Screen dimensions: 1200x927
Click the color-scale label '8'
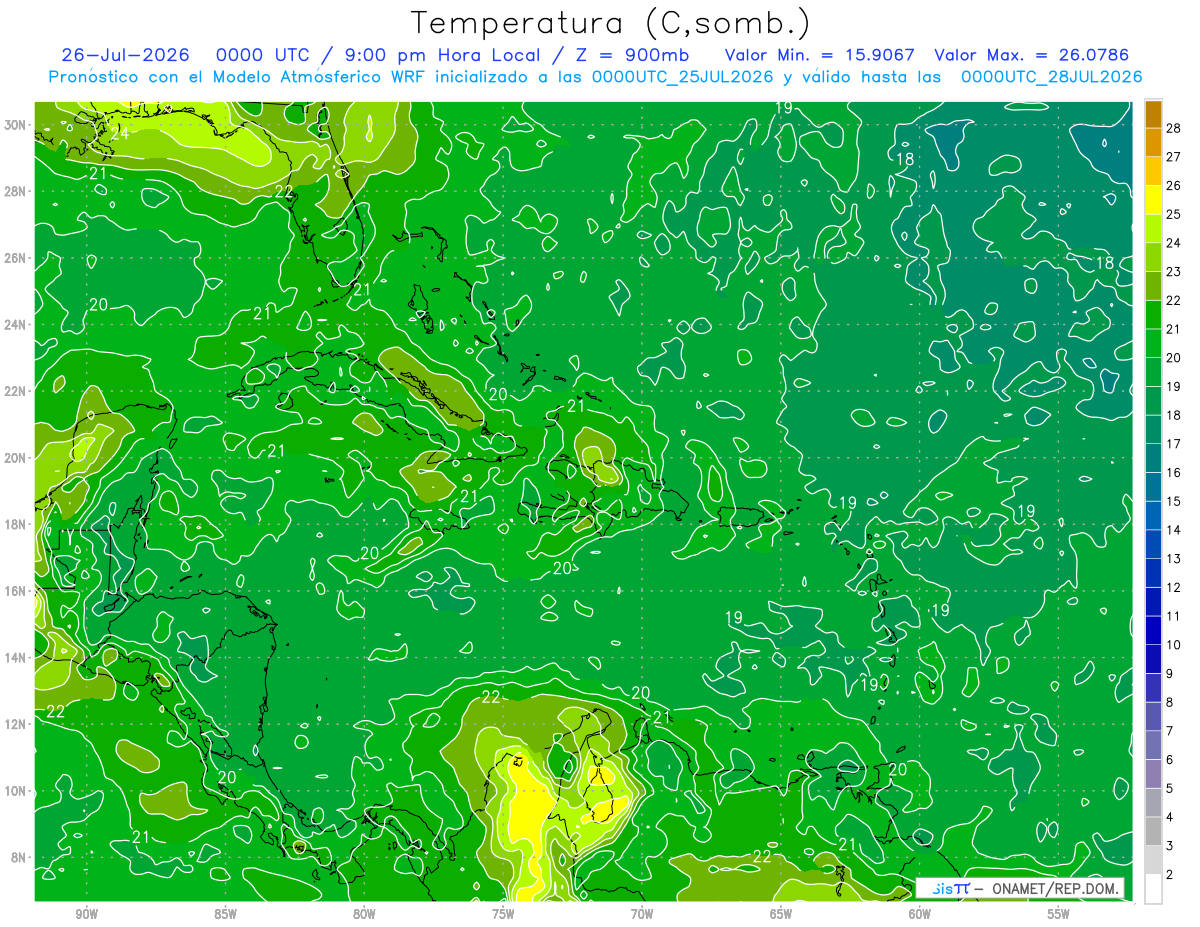point(1170,702)
